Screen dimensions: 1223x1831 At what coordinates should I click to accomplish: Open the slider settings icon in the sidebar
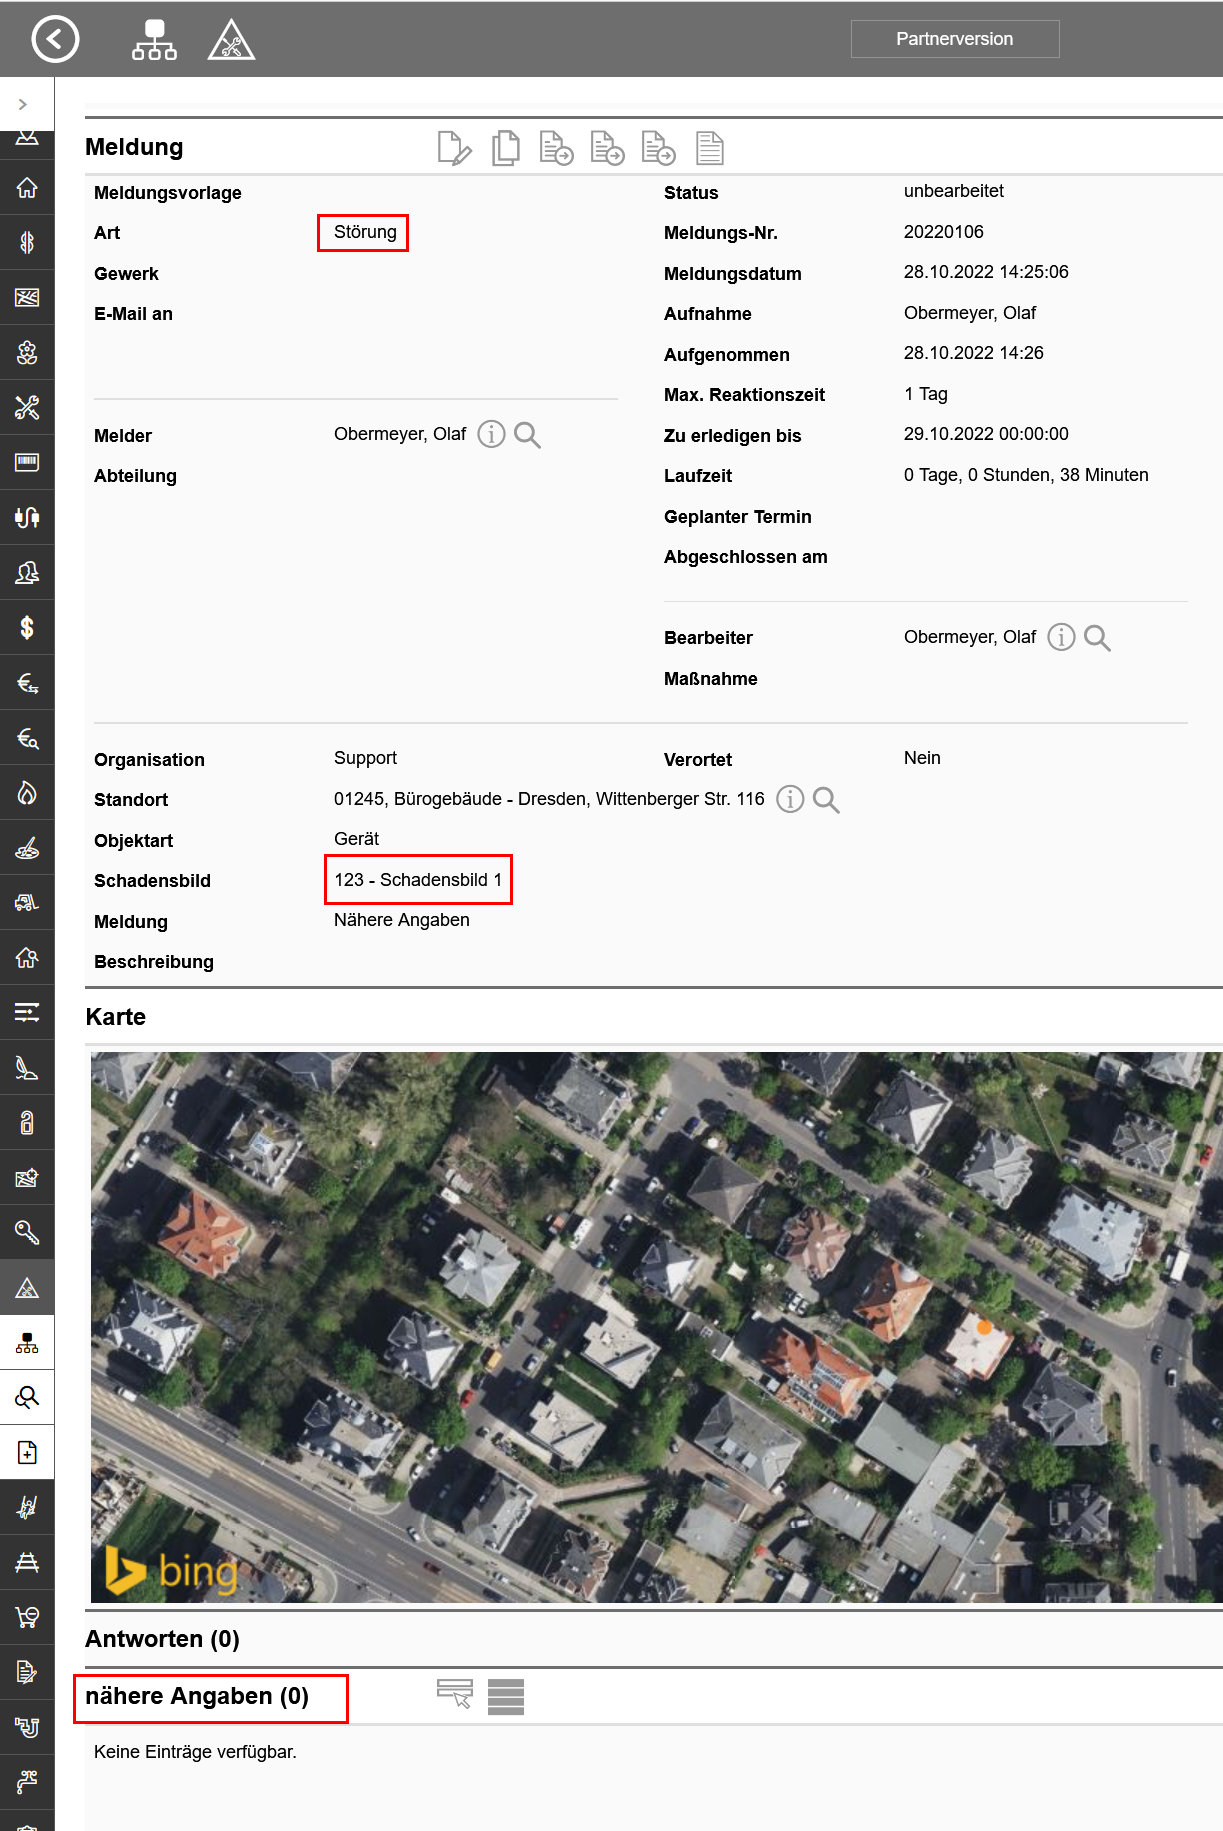point(27,1013)
